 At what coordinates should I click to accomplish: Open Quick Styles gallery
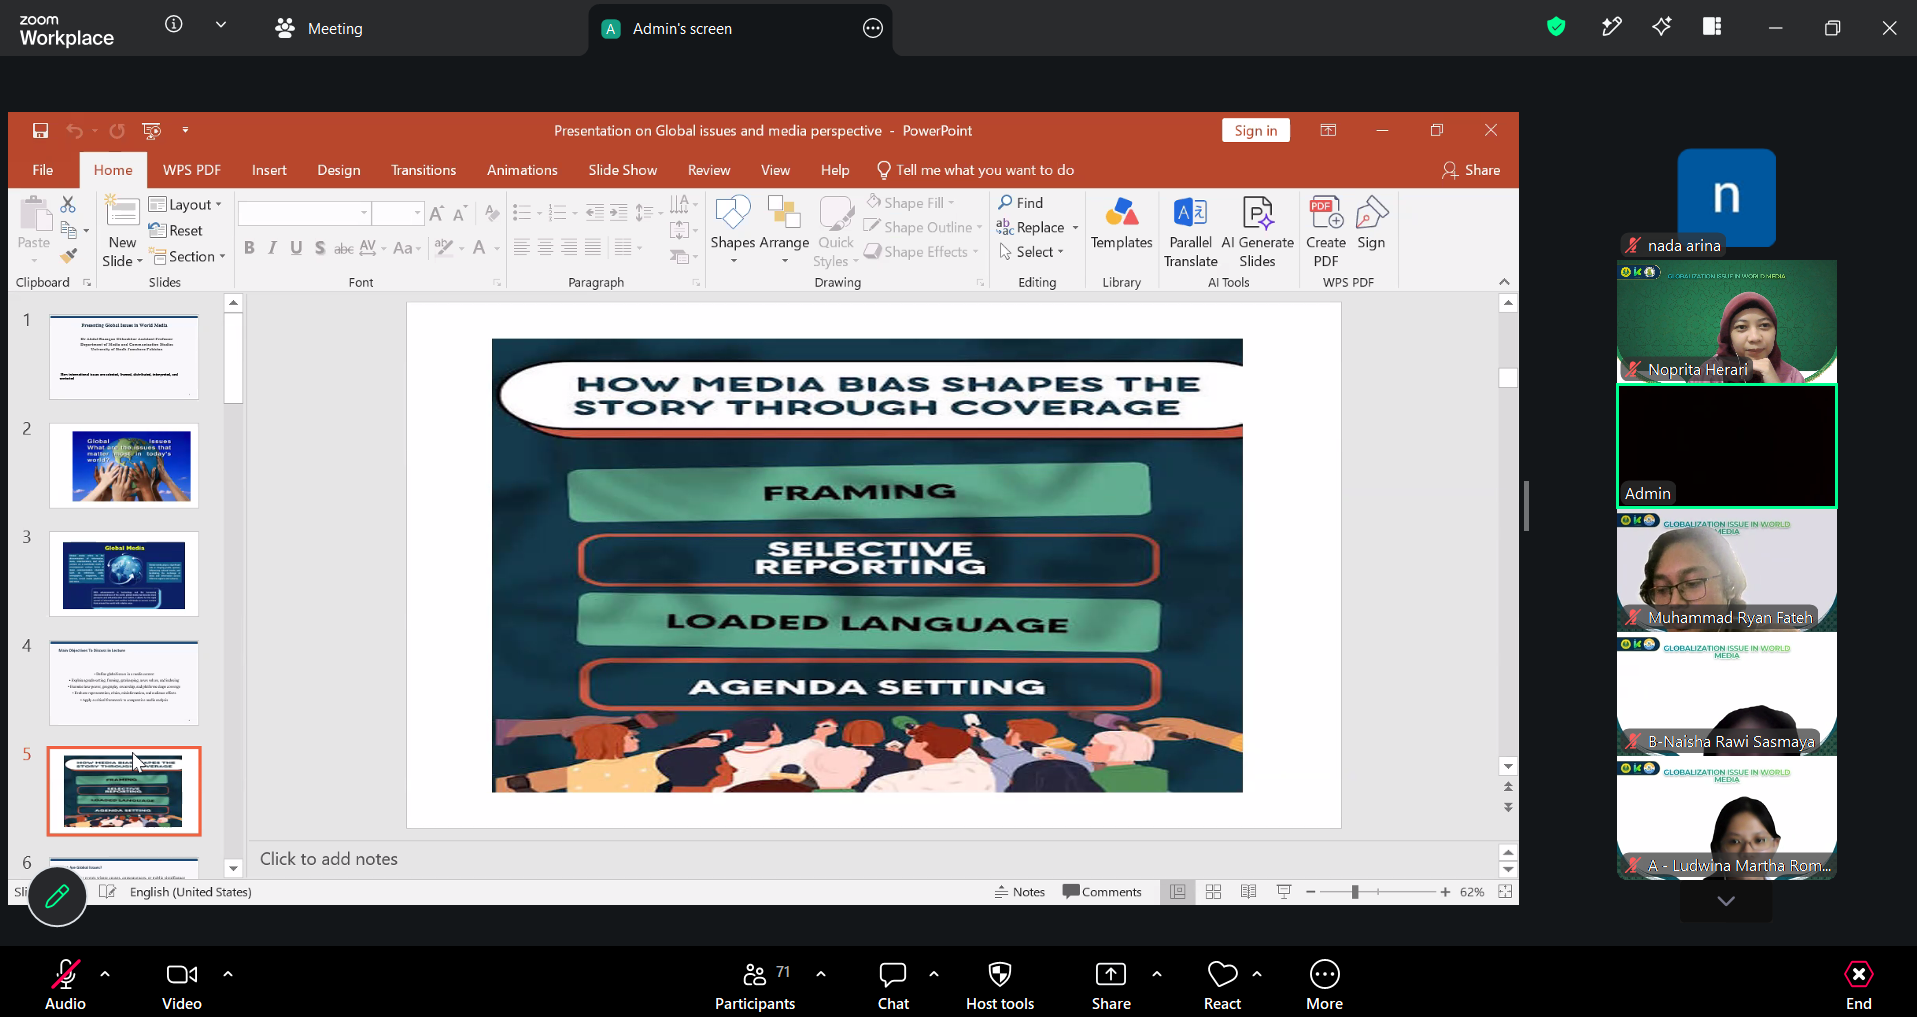(836, 230)
